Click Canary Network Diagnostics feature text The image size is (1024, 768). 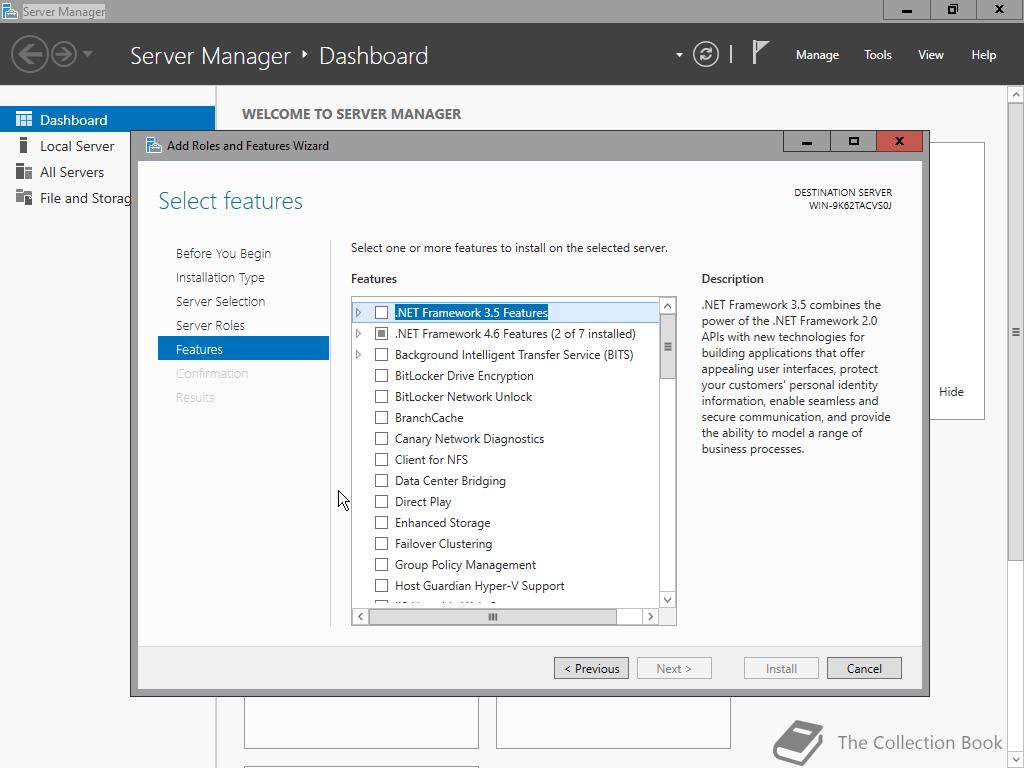click(x=469, y=439)
